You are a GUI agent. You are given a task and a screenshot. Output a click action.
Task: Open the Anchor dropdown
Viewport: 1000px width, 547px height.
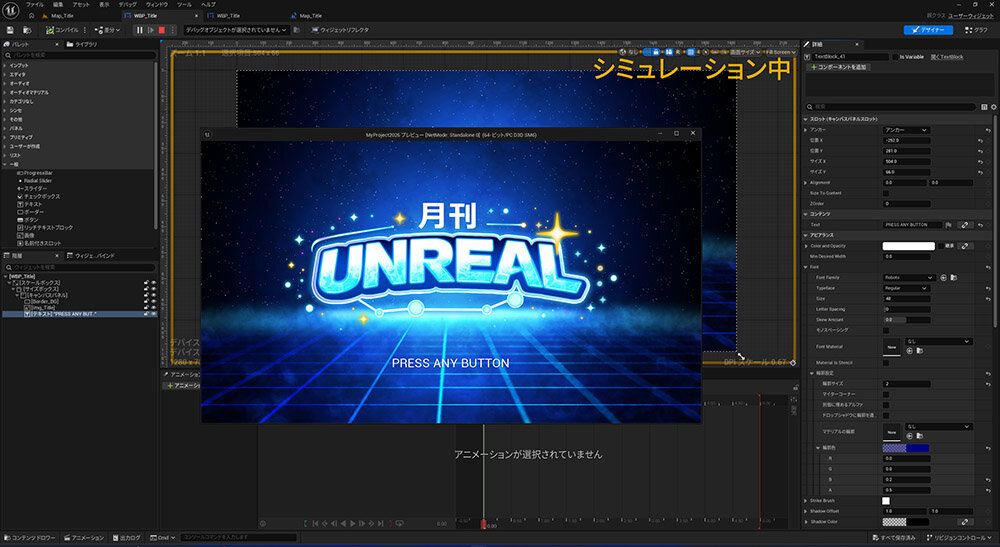(905, 130)
